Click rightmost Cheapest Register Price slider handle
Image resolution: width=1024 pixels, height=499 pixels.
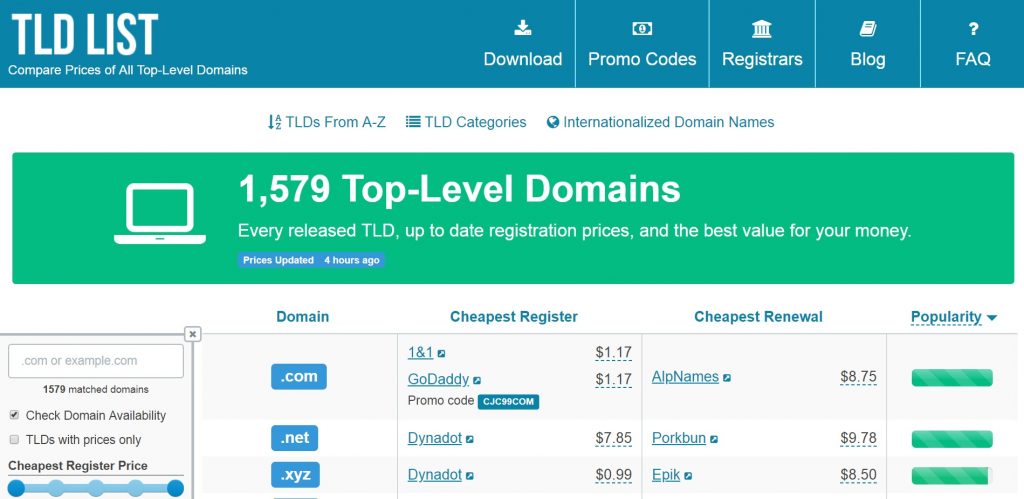click(175, 488)
